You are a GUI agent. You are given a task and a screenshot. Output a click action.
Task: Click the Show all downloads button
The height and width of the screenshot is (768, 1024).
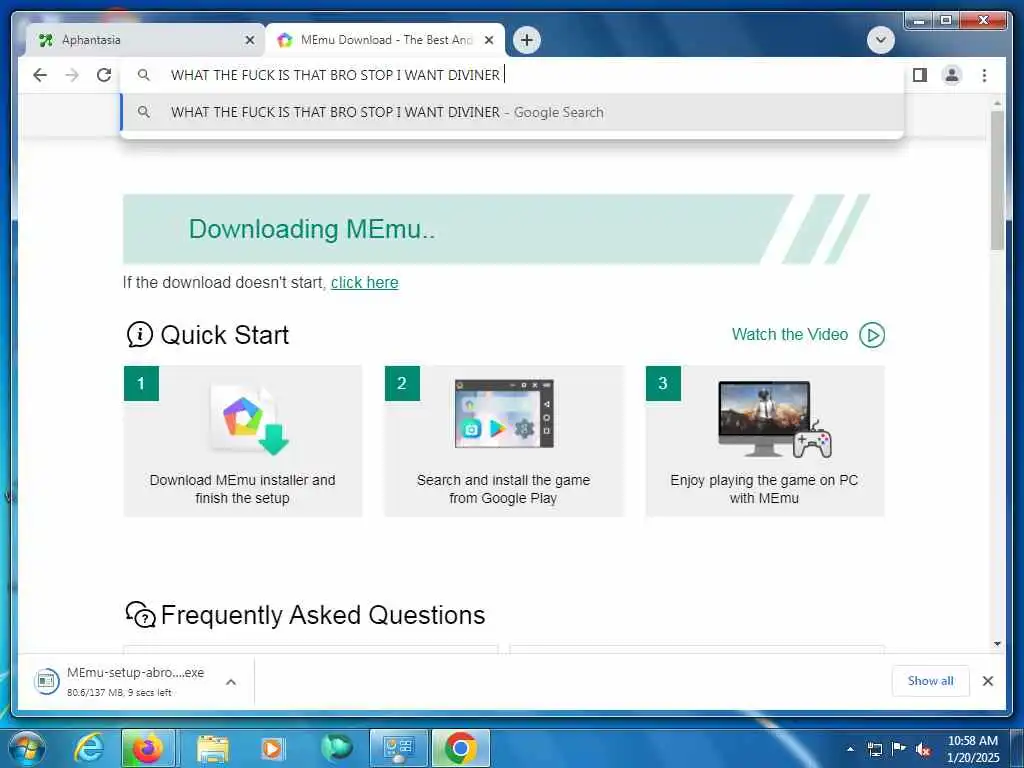tap(930, 681)
